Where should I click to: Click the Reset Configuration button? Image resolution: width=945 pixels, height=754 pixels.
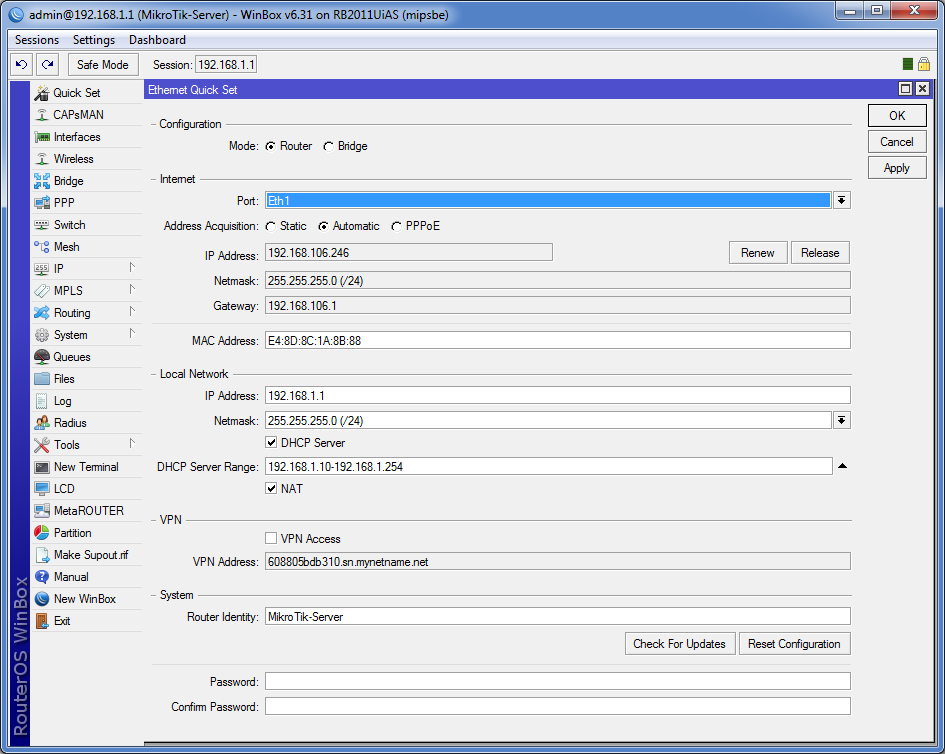[x=794, y=644]
